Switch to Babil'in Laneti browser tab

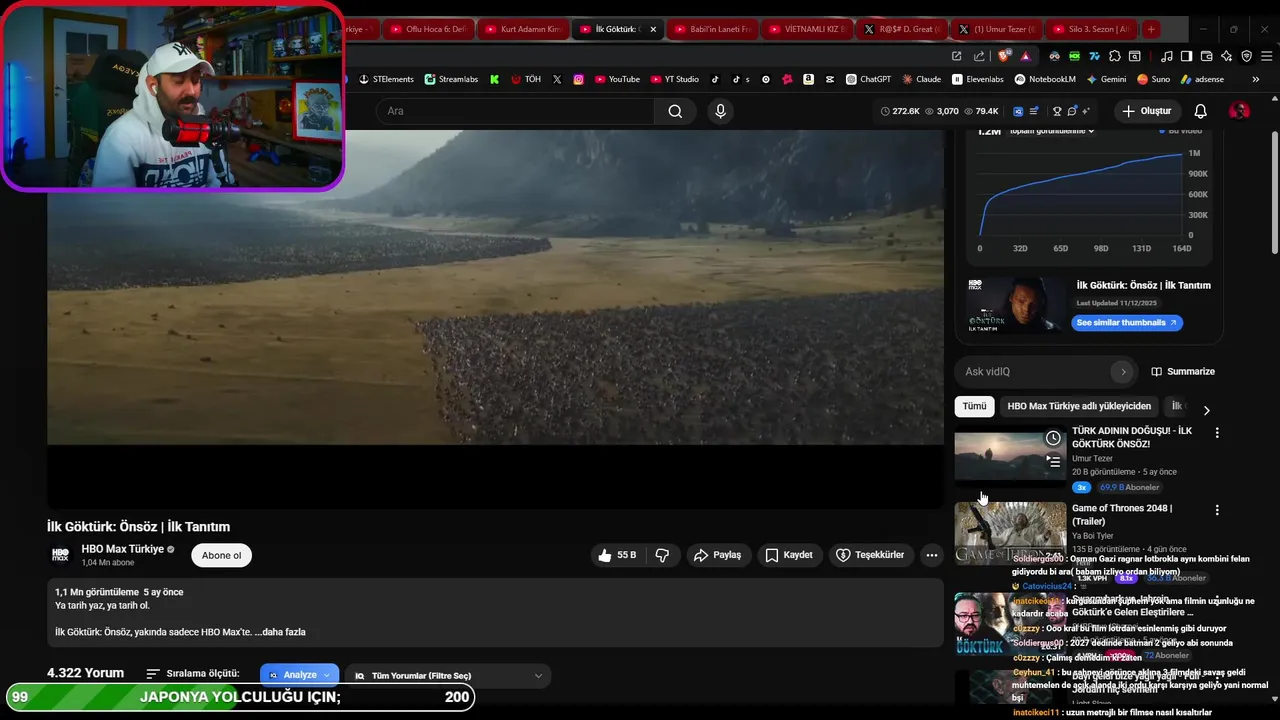(x=711, y=29)
